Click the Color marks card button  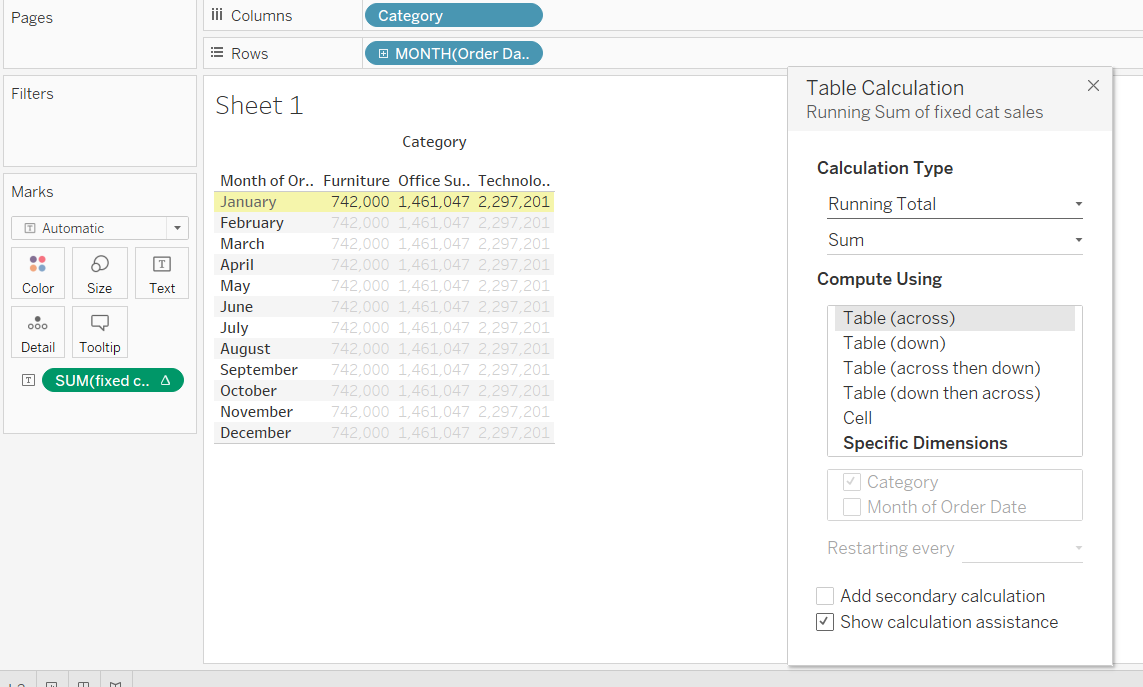pos(38,273)
